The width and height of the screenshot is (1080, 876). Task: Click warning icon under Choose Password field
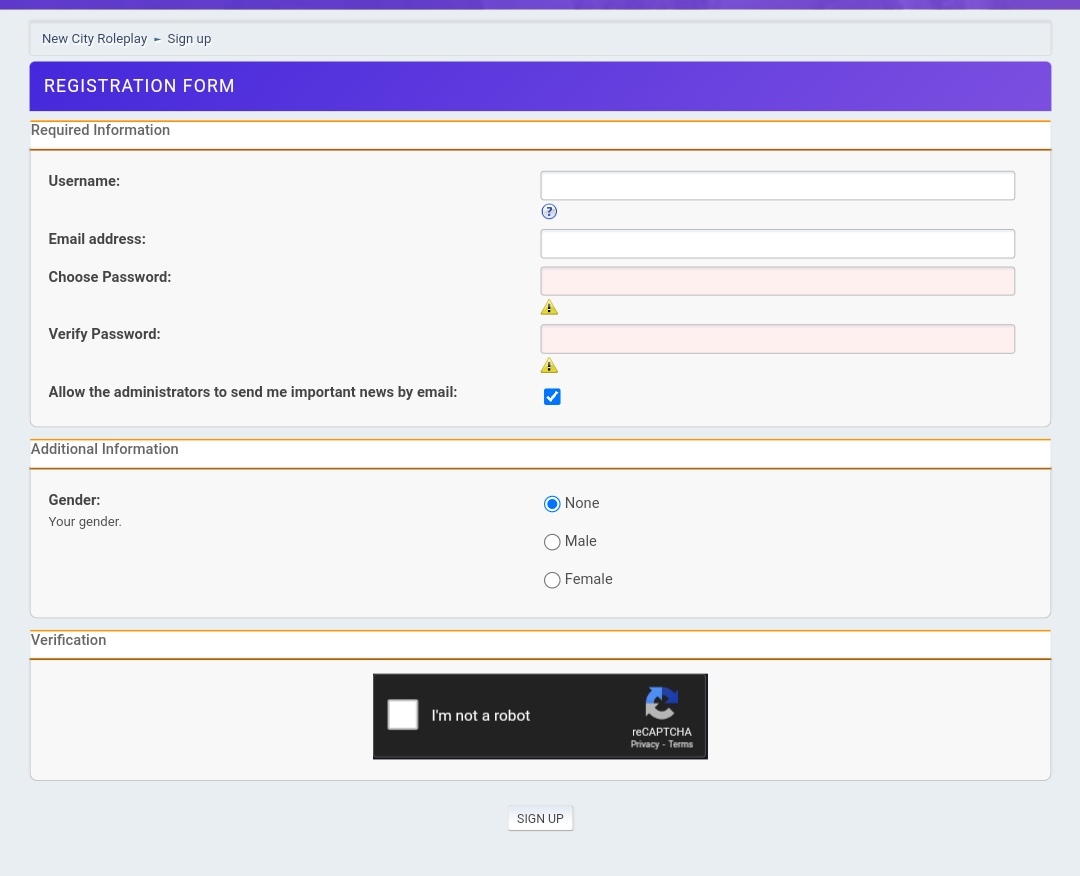[x=549, y=307]
